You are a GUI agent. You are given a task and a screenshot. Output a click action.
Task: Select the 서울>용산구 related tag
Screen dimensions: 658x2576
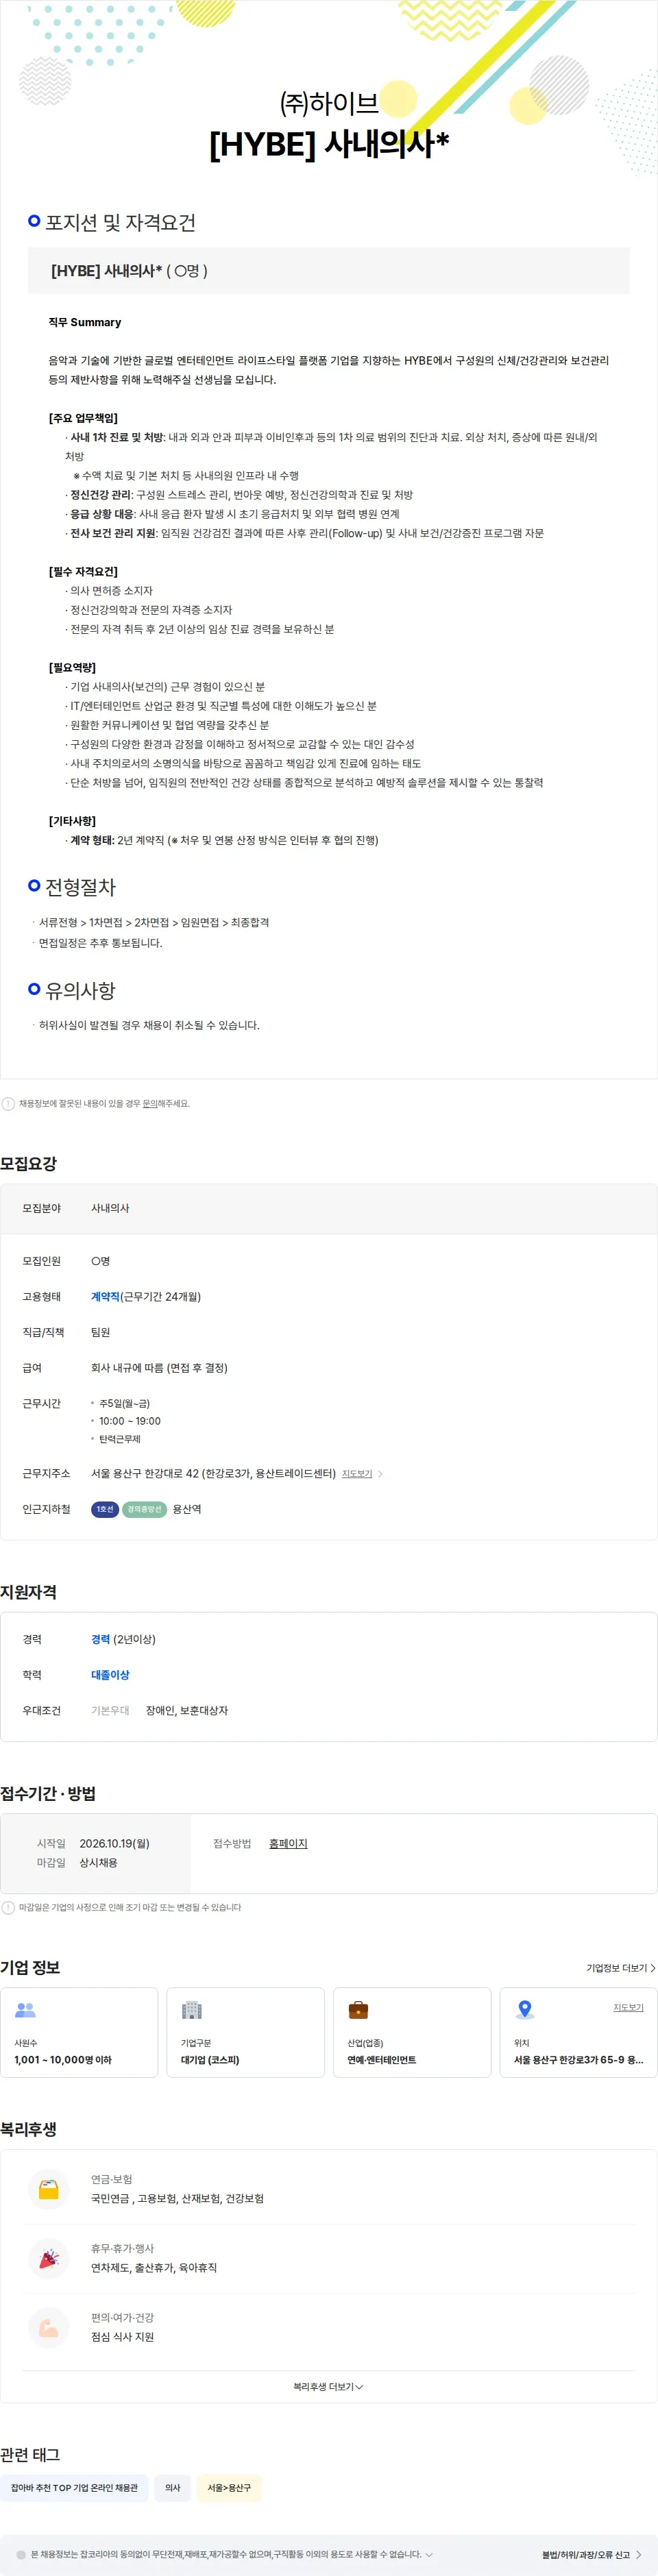[x=229, y=2488]
